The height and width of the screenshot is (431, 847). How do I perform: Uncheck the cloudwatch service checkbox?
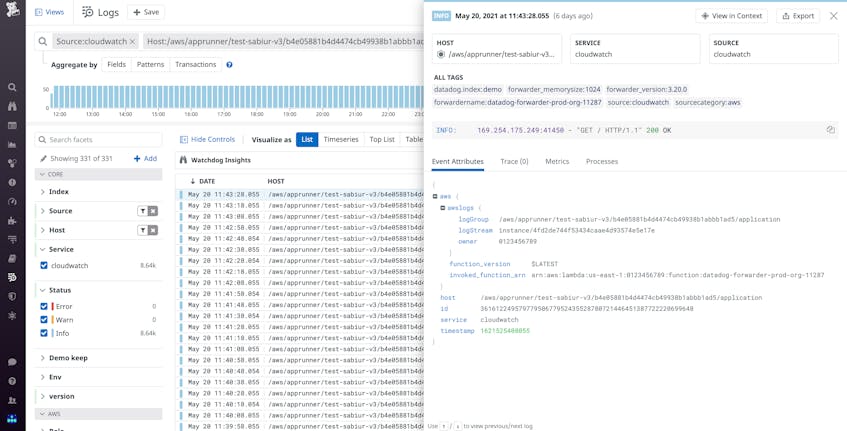pos(44,266)
